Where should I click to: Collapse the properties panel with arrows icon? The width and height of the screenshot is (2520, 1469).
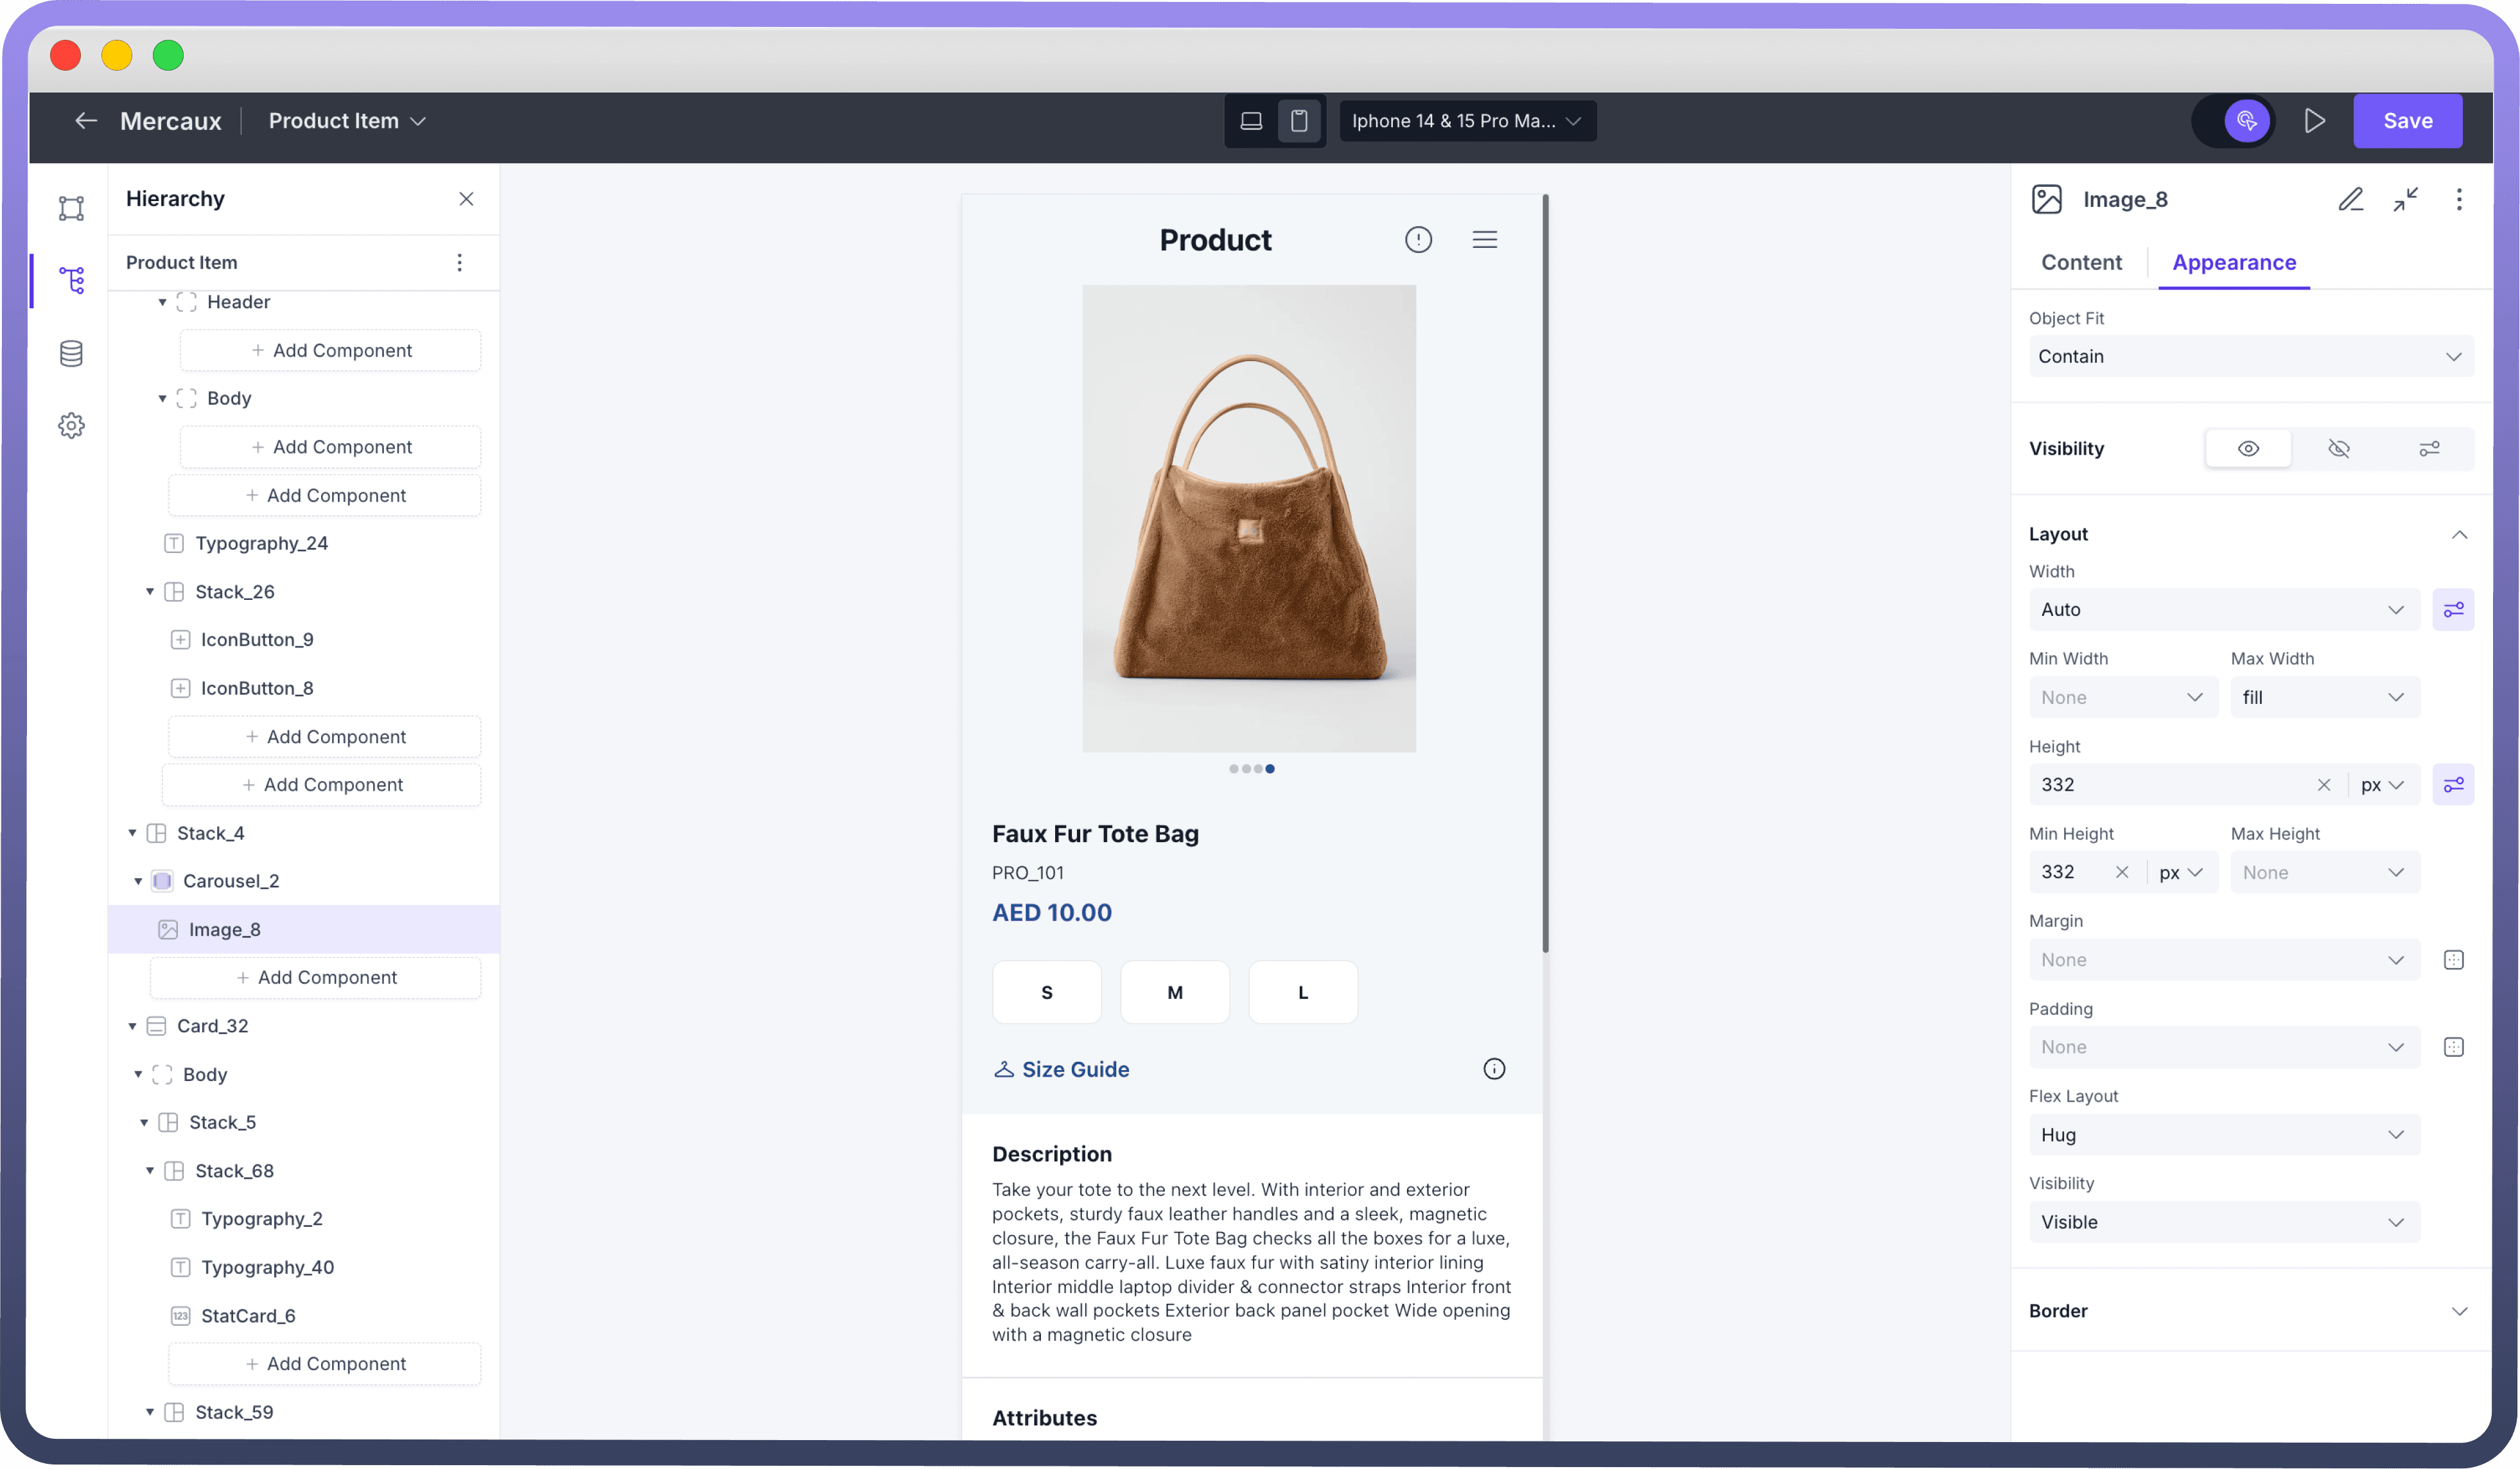pyautogui.click(x=2405, y=200)
